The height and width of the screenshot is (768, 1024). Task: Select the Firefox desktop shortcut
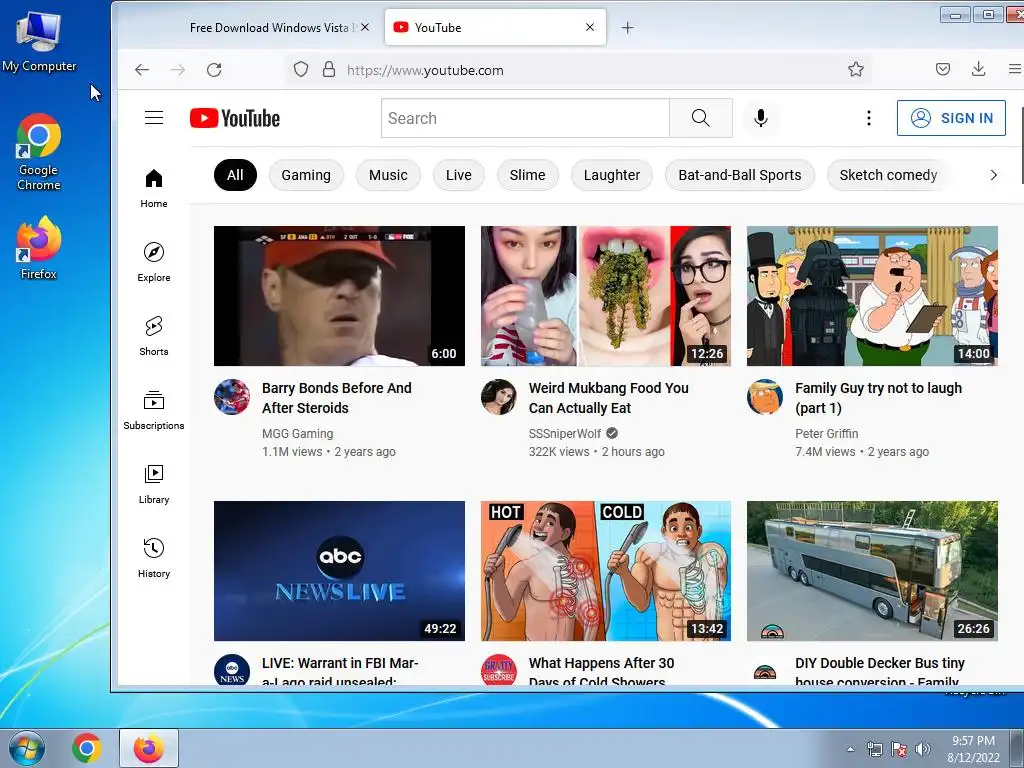(x=39, y=249)
